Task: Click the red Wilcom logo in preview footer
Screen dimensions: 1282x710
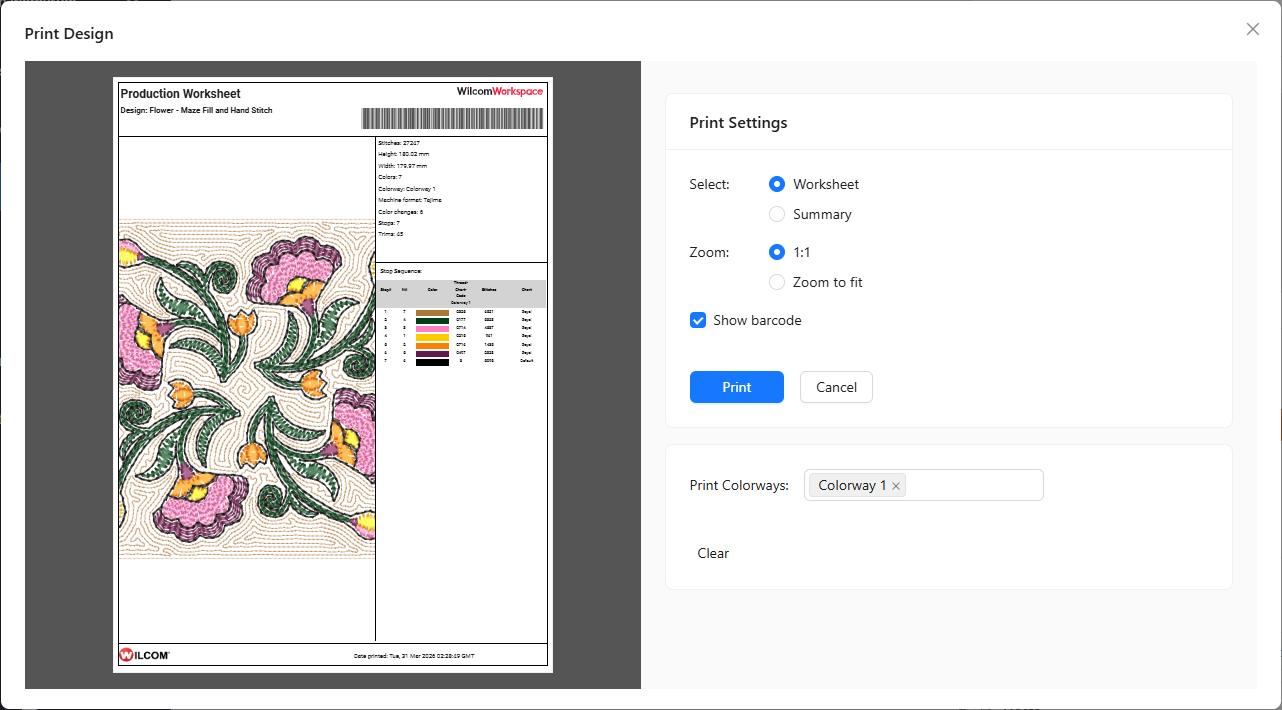Action: (x=145, y=655)
